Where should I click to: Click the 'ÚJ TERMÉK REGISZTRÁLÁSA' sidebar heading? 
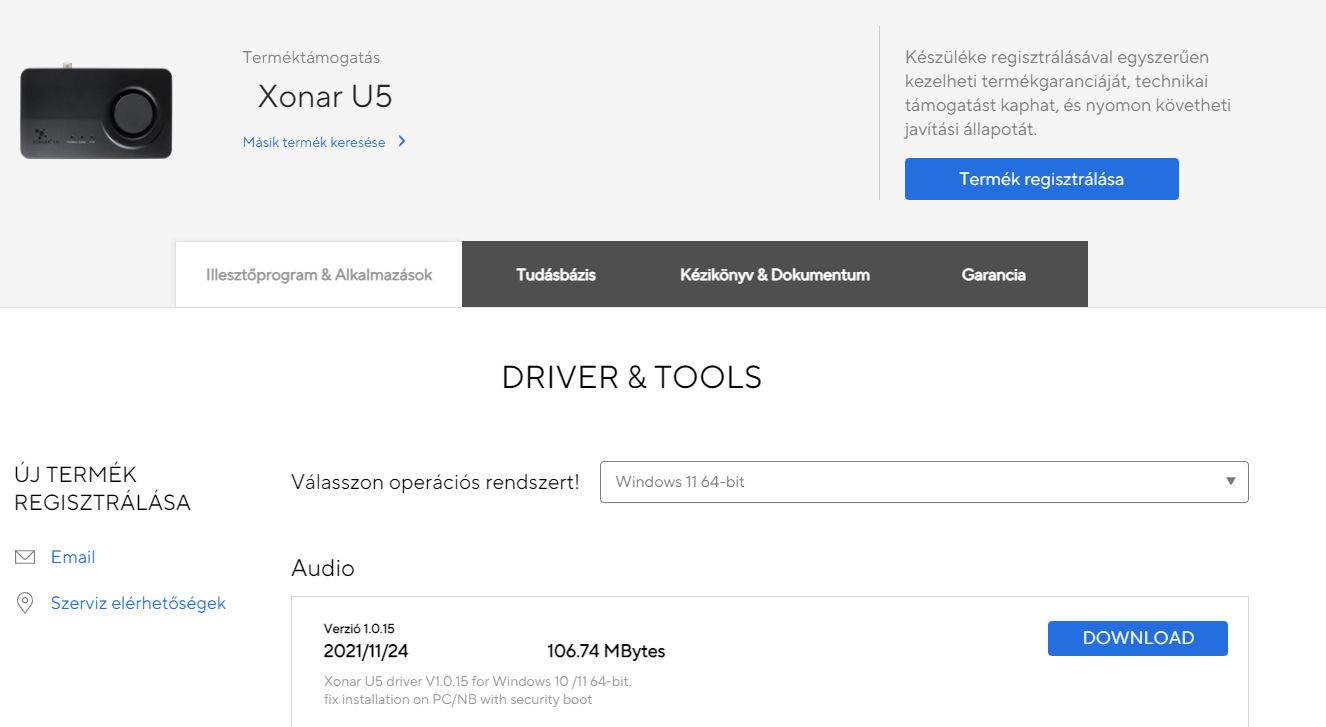(103, 488)
